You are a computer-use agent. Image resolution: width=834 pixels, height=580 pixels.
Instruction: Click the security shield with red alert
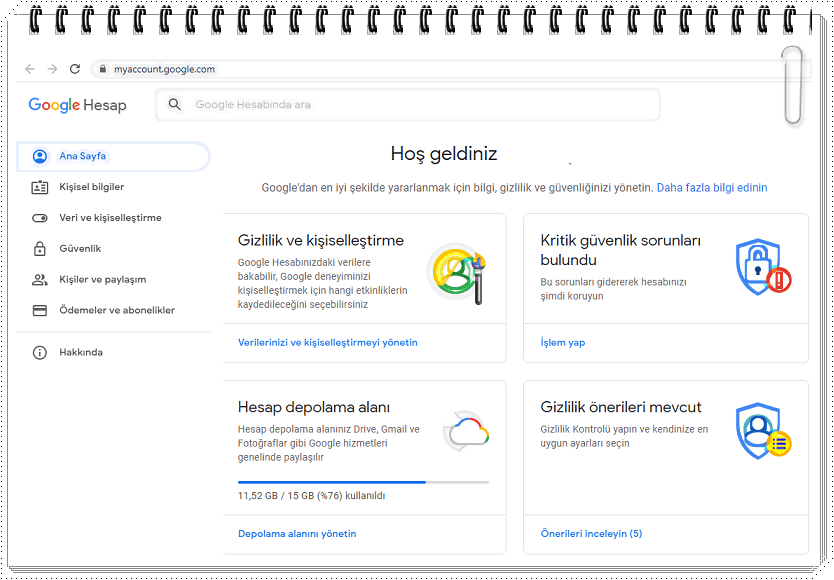[763, 267]
